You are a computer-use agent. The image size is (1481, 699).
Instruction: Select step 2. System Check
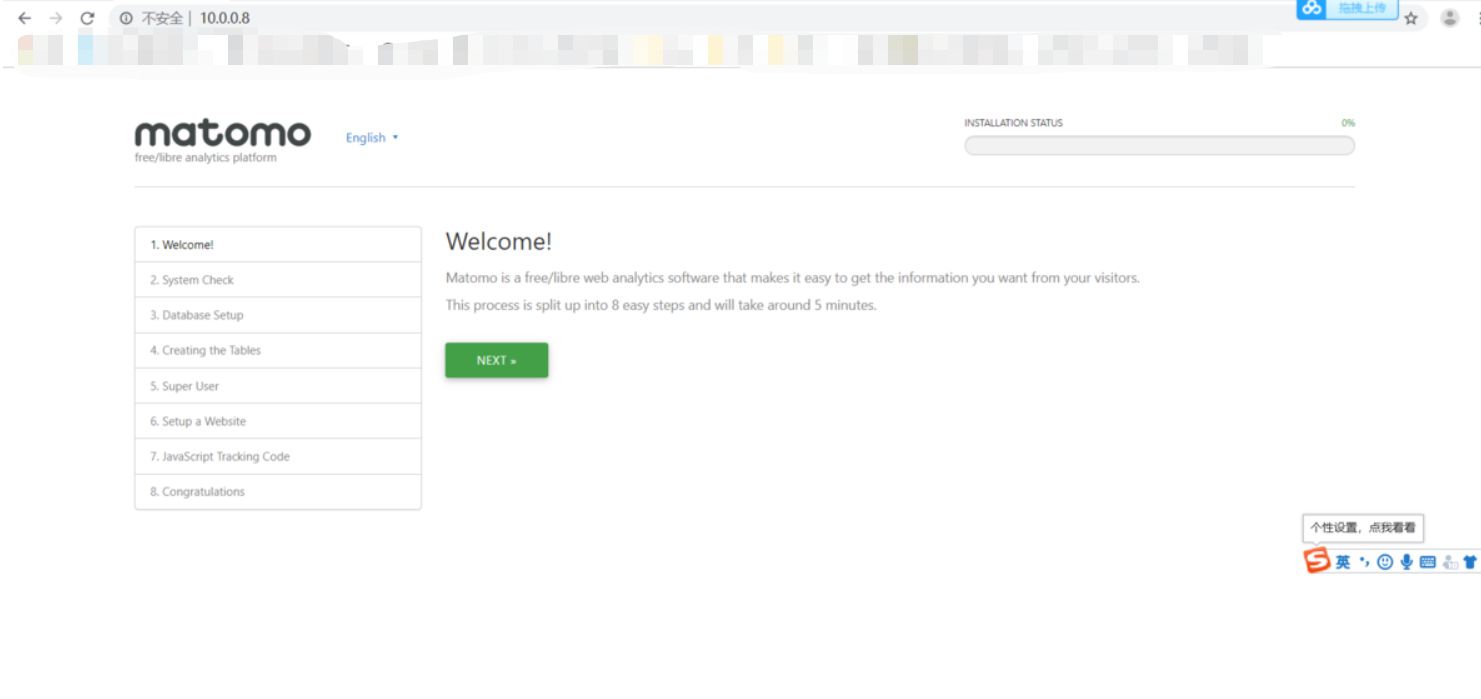pyautogui.click(x=278, y=280)
